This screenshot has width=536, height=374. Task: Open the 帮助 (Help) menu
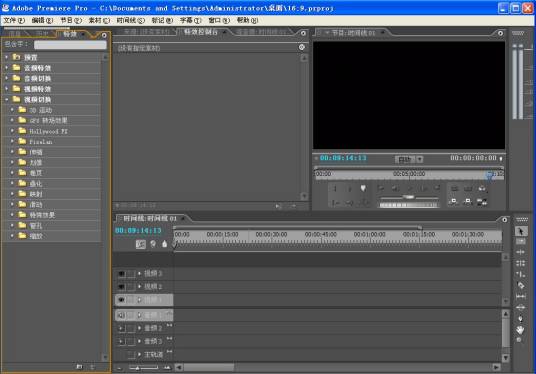click(x=247, y=21)
